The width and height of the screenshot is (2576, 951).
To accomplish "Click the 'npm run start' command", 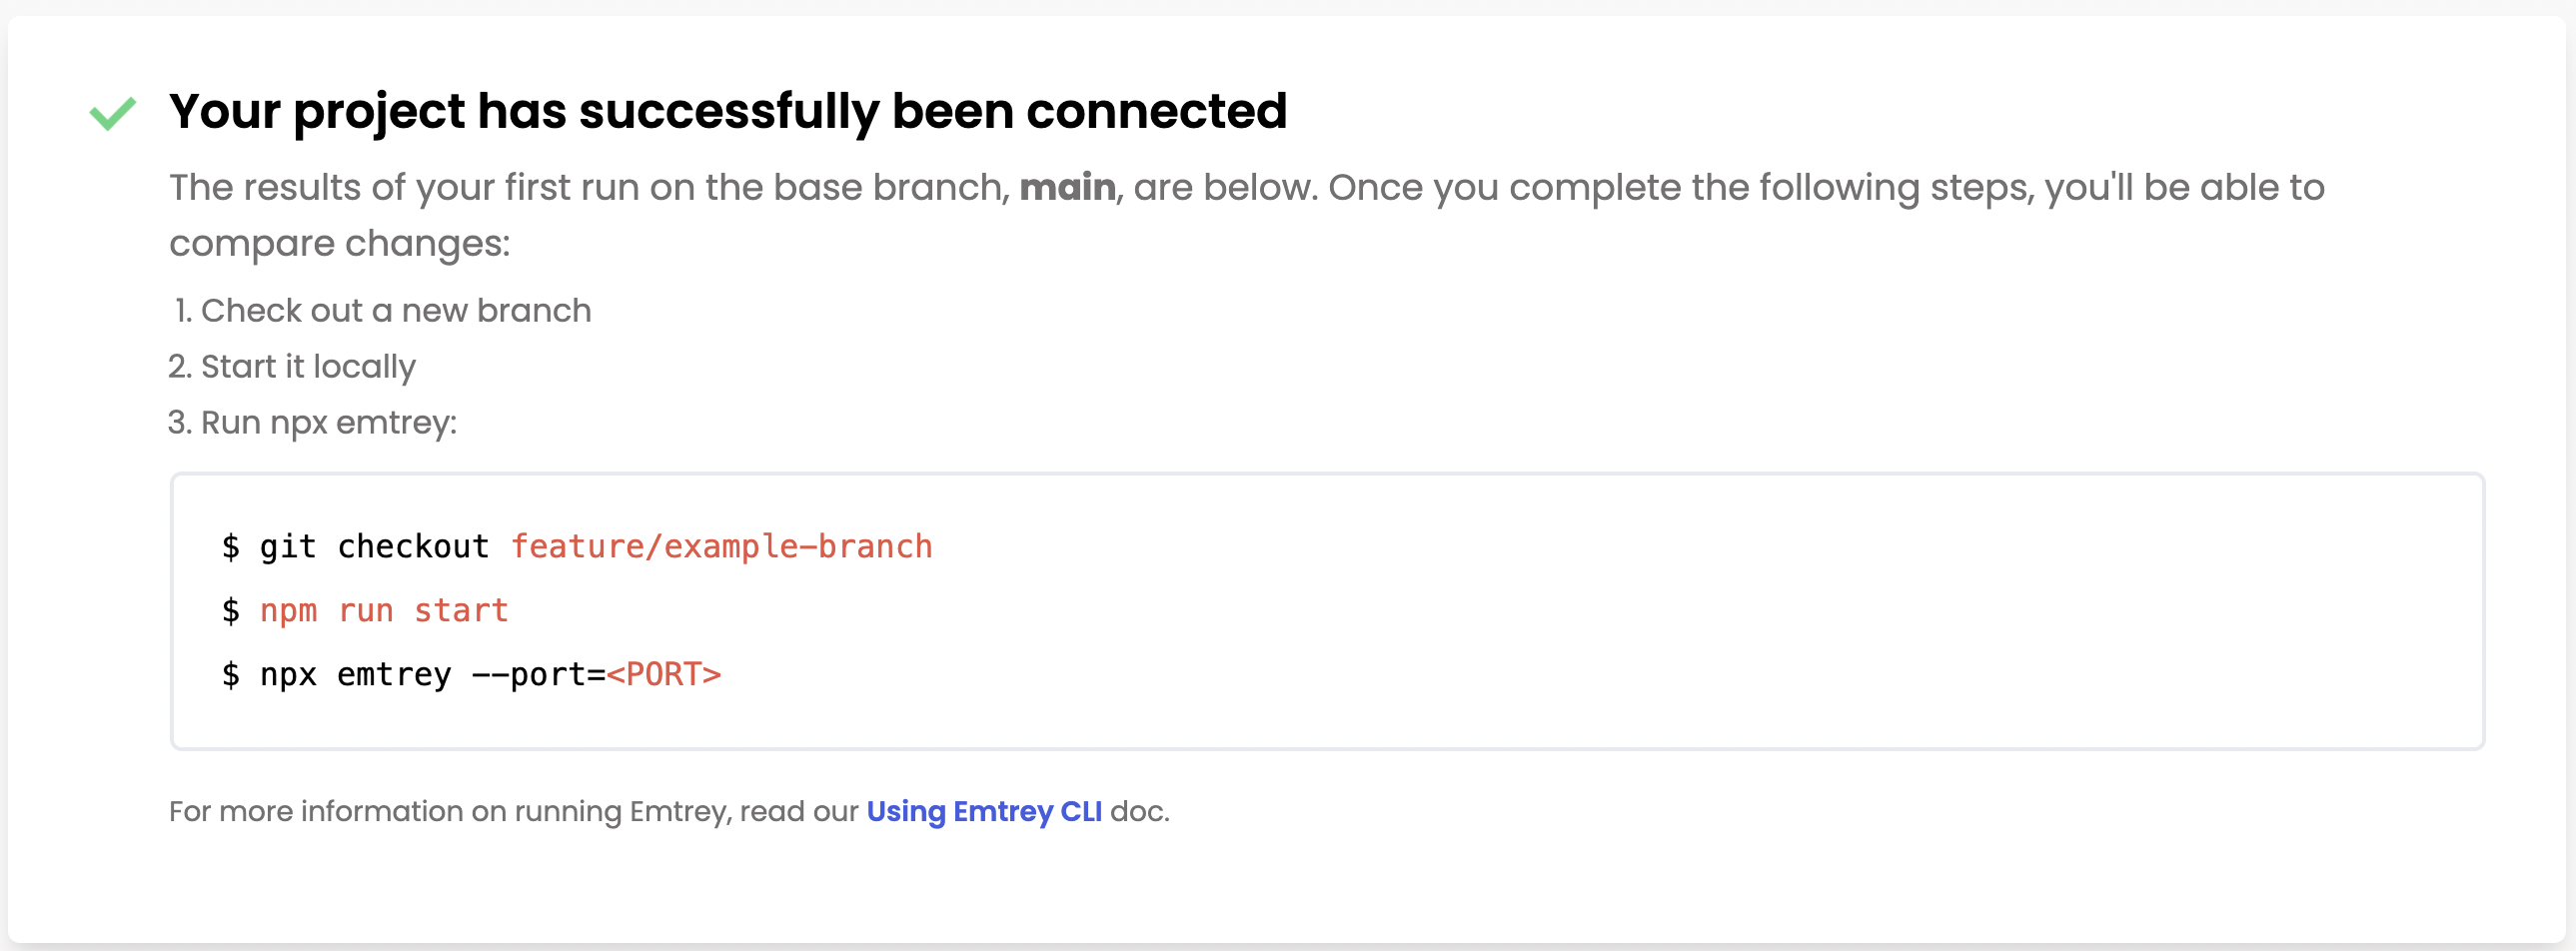I will (384, 611).
